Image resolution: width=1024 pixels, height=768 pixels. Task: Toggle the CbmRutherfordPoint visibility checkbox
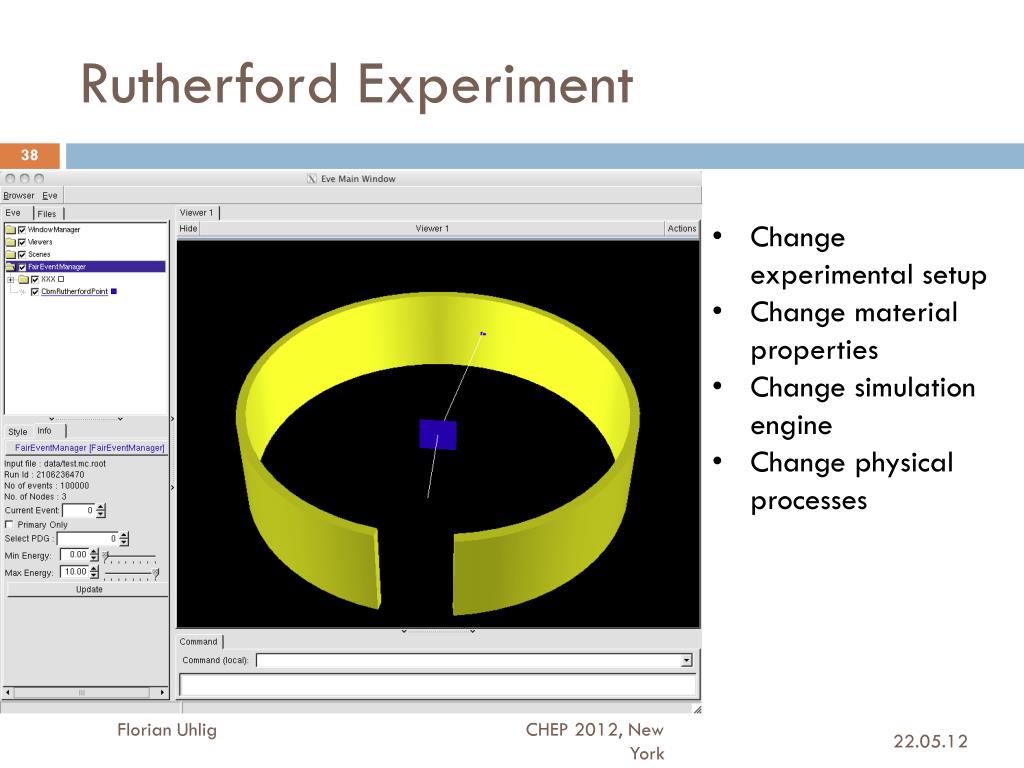(x=35, y=292)
